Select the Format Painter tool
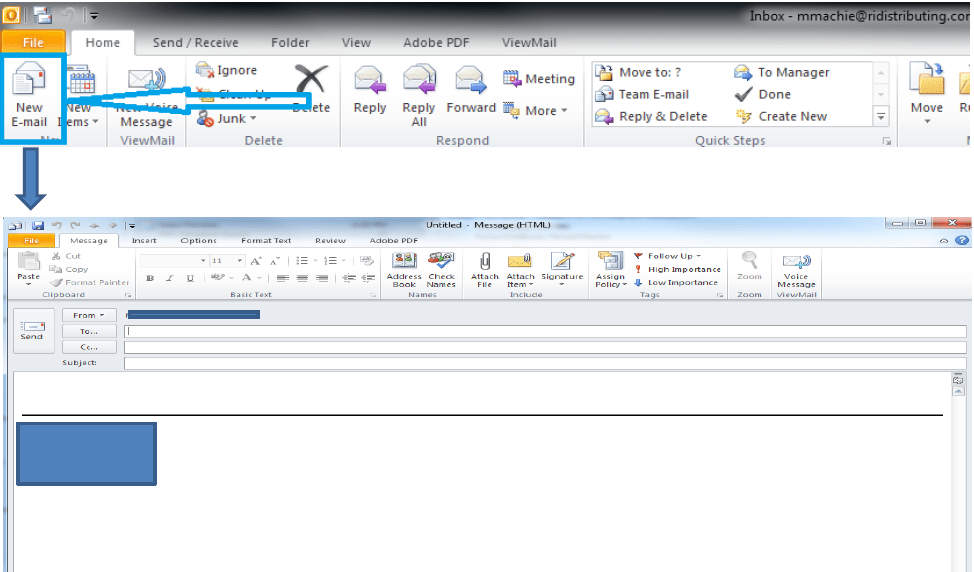 coord(89,282)
